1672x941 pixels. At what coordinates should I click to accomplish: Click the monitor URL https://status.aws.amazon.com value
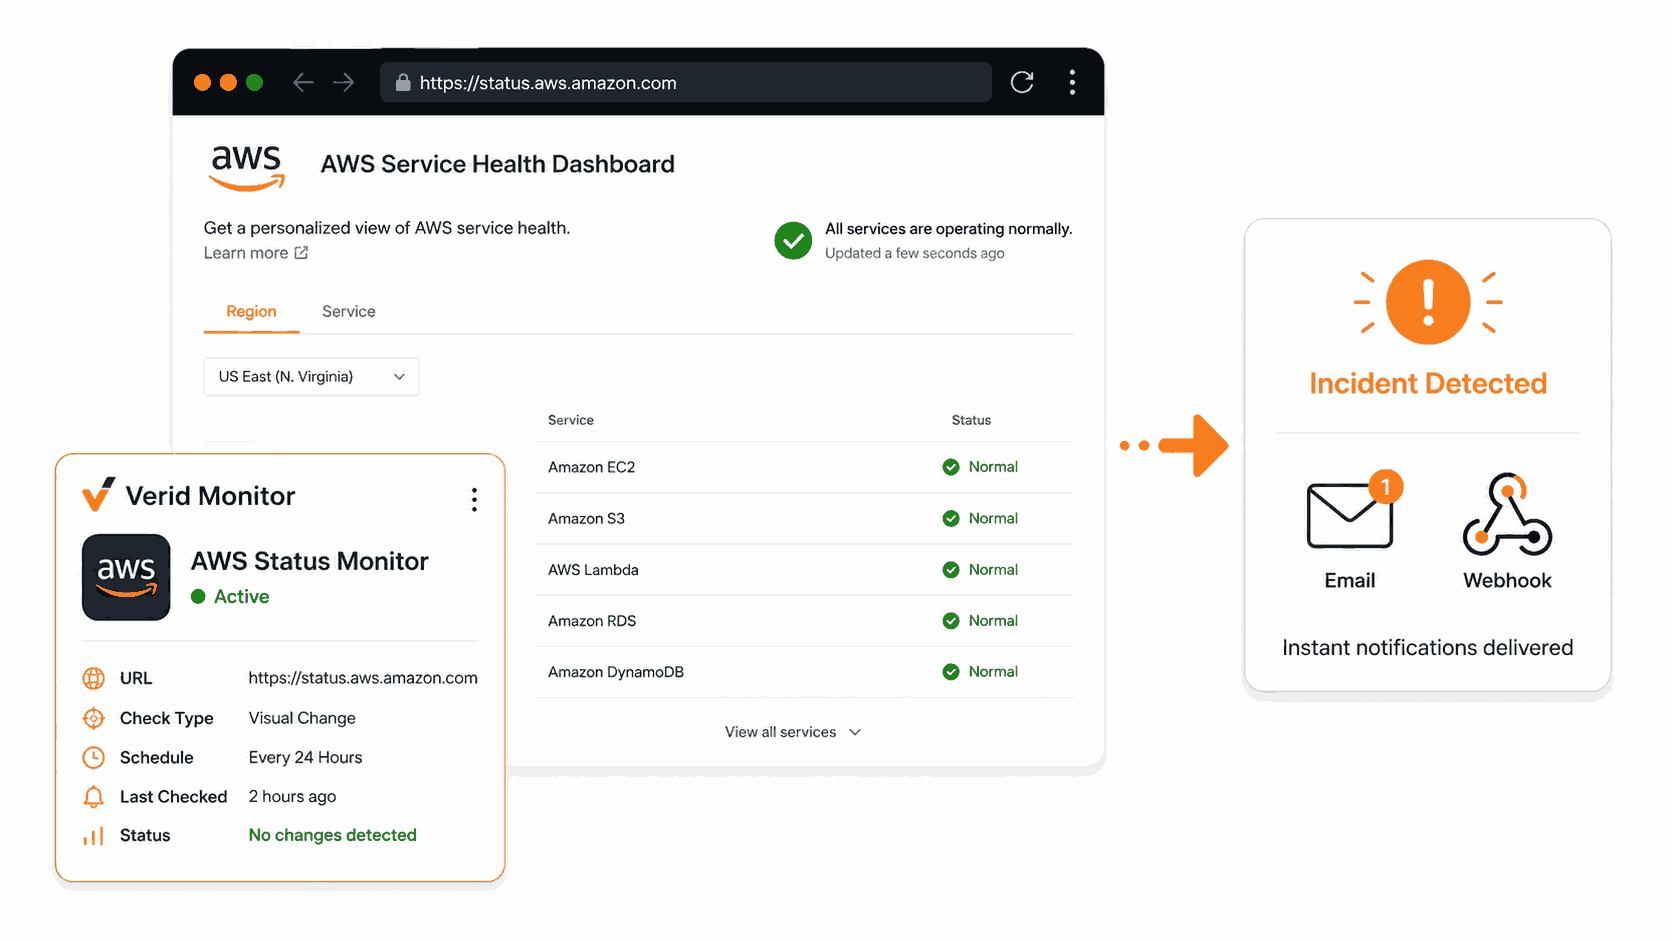pos(363,678)
